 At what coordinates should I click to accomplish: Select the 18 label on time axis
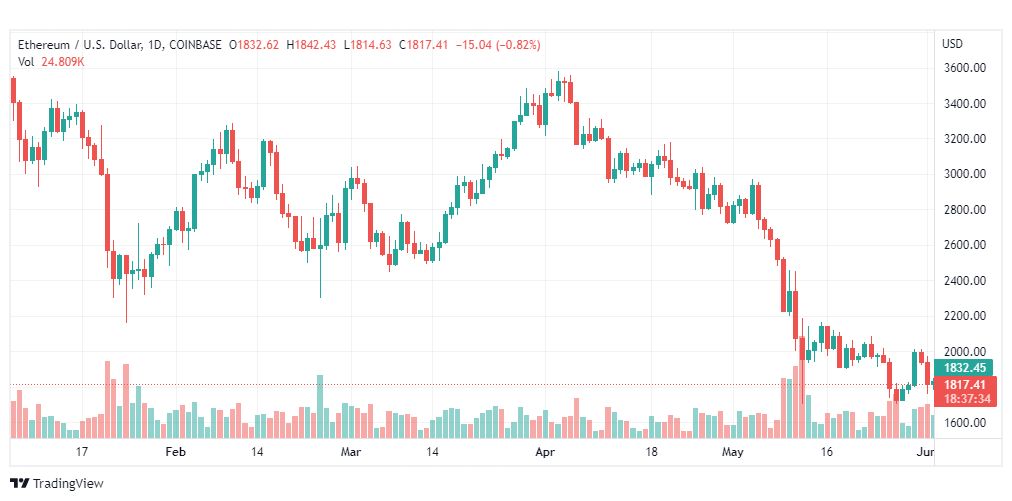click(652, 452)
